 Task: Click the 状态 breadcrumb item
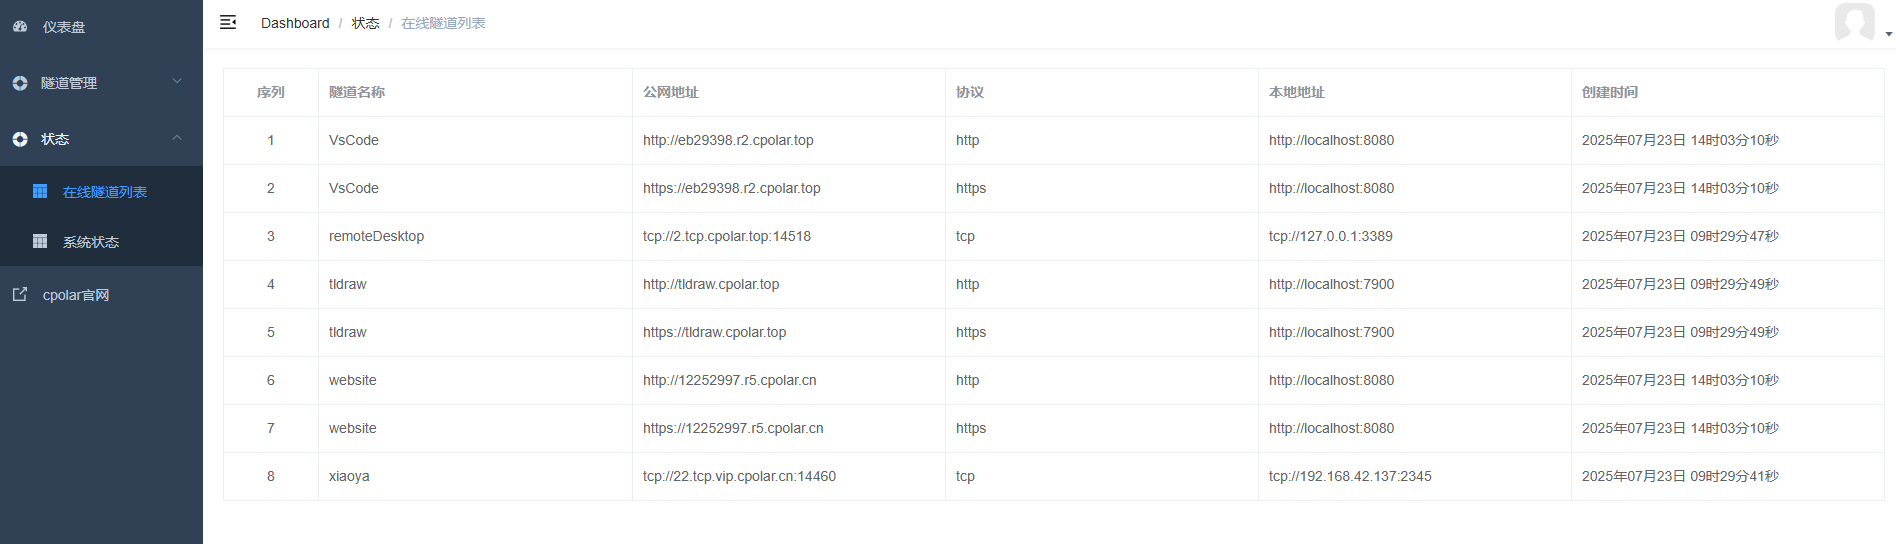(365, 23)
